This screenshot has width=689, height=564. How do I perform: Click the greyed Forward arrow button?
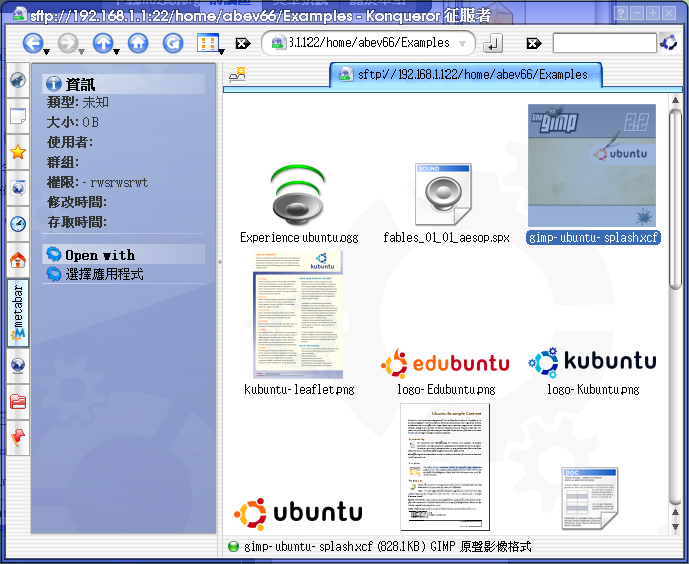pos(68,43)
